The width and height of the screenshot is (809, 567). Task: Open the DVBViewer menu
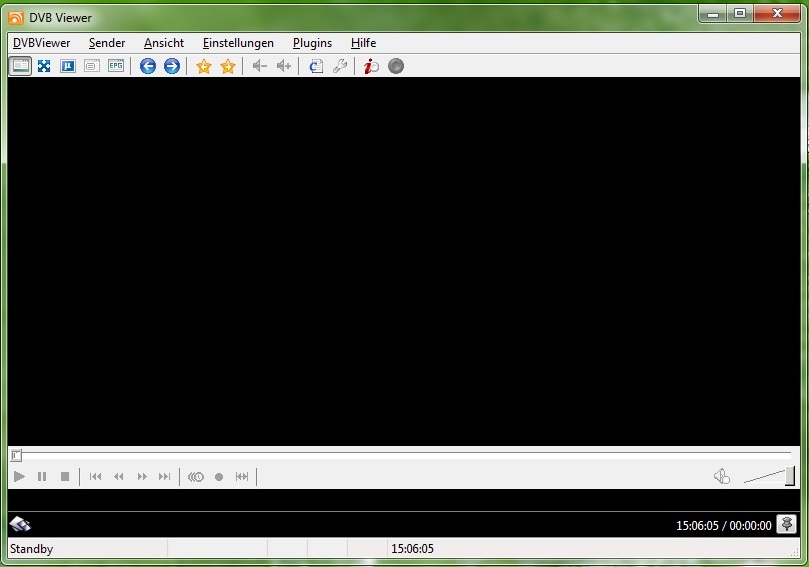[41, 43]
